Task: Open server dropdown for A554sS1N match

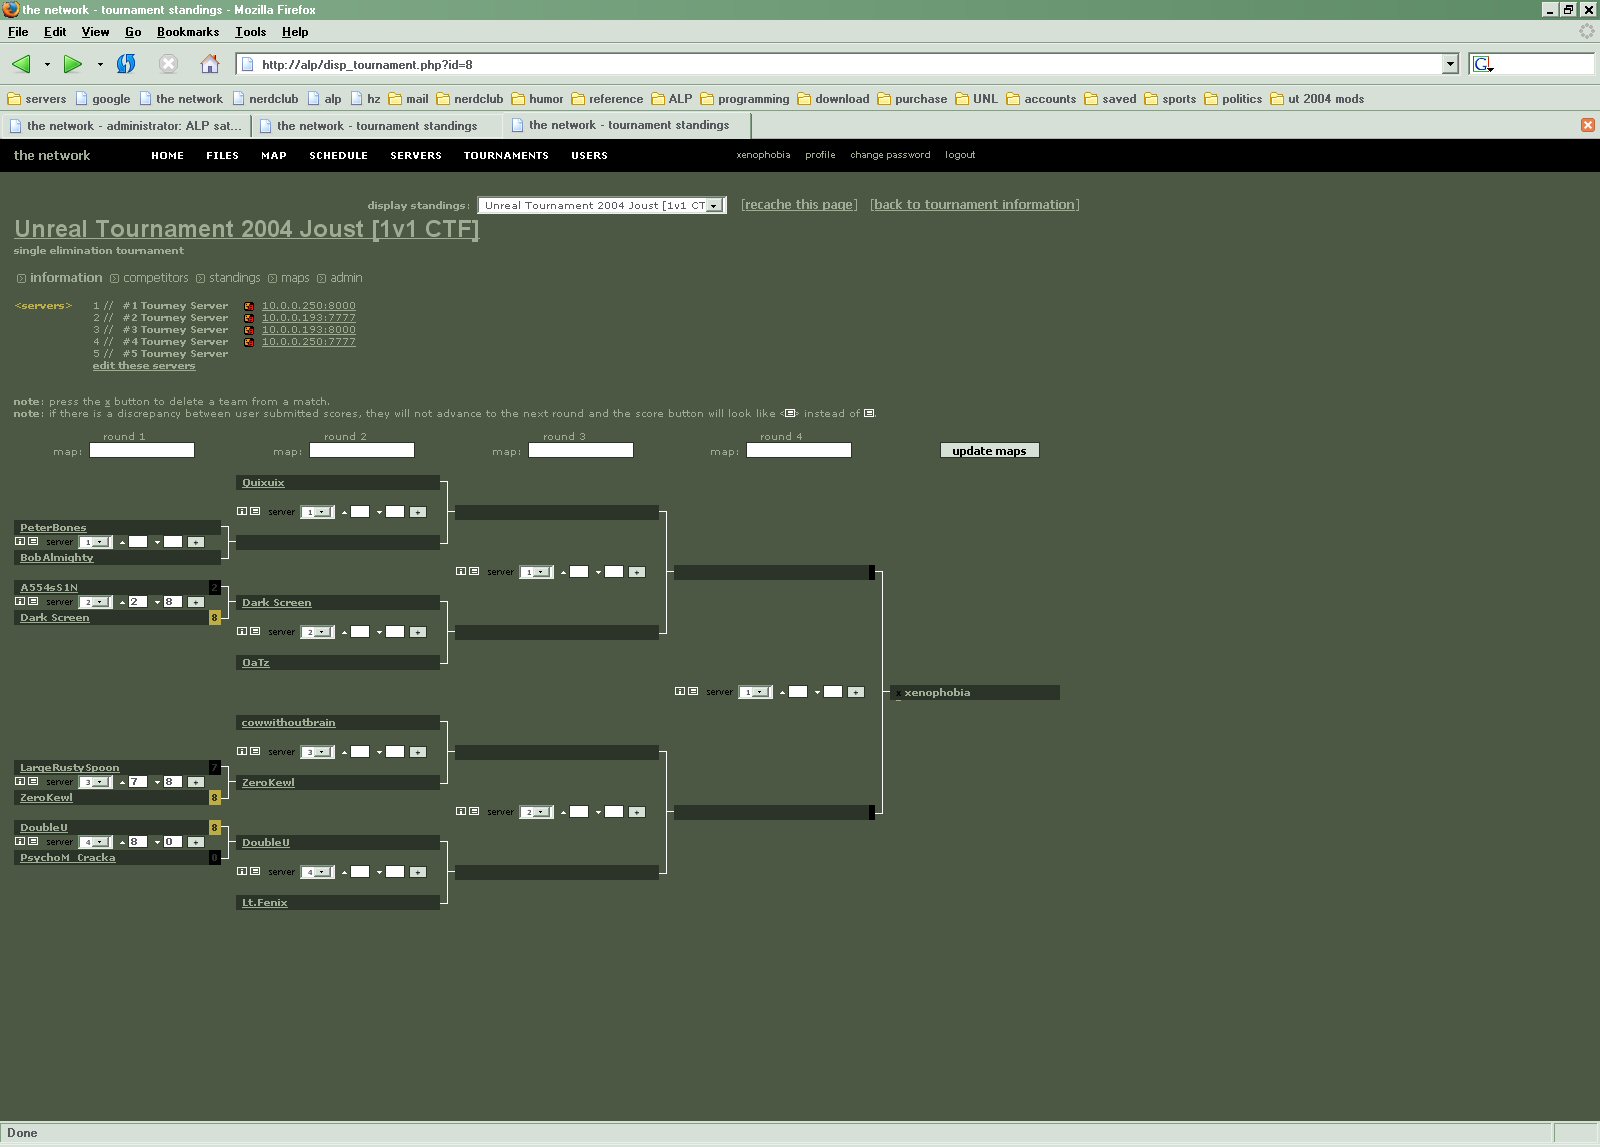Action: (96, 602)
